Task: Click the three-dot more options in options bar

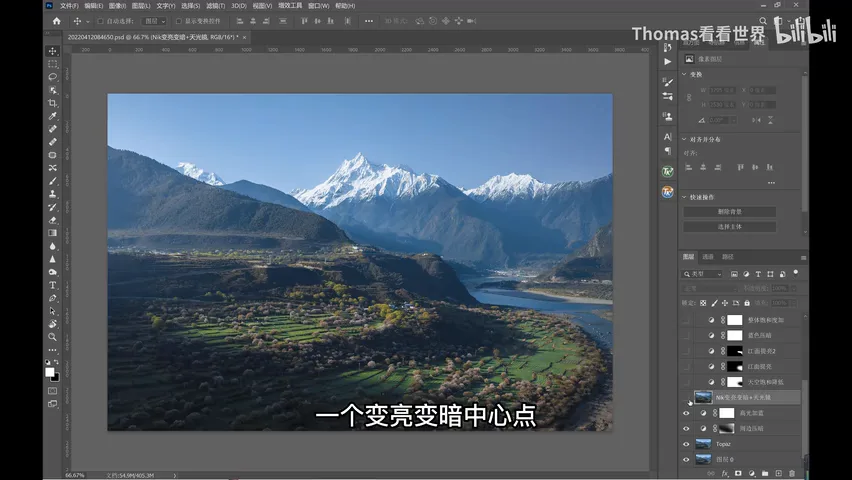Action: coord(369,21)
